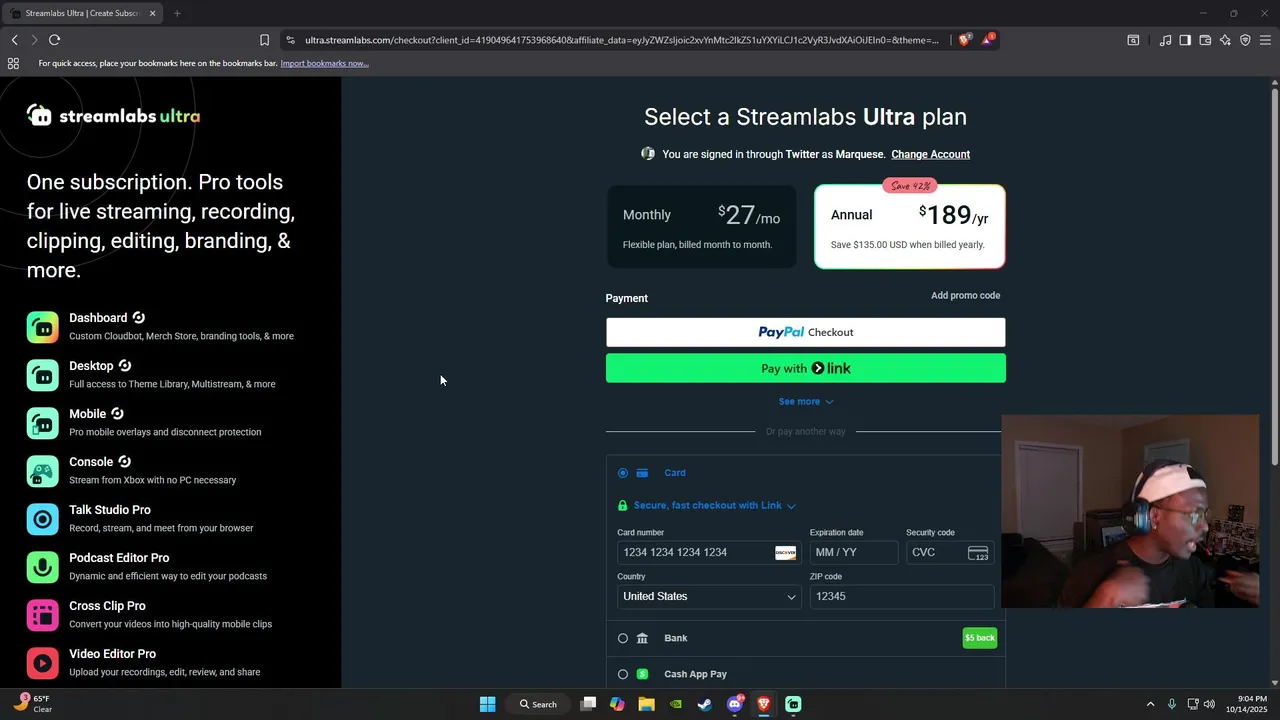Click the Talk Studio Pro icon

[42, 519]
